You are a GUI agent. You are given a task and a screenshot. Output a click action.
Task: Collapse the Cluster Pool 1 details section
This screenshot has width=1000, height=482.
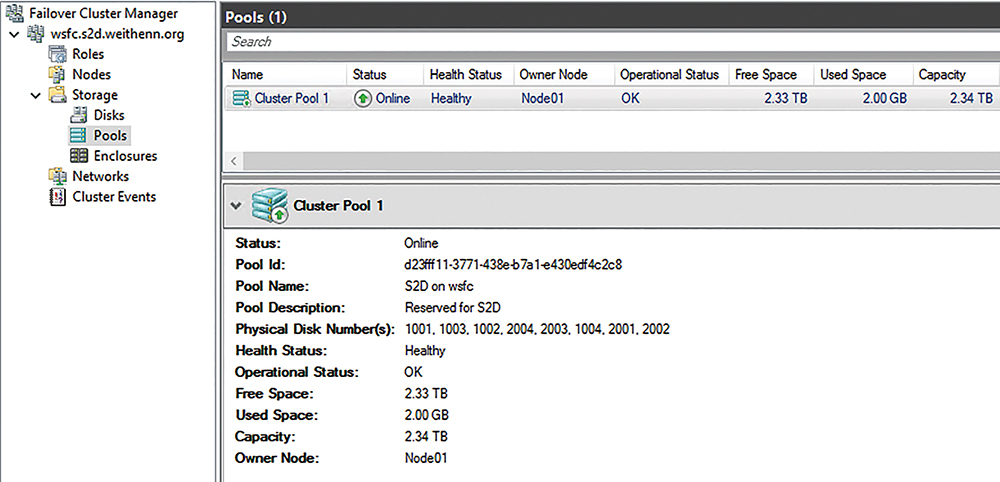point(237,206)
